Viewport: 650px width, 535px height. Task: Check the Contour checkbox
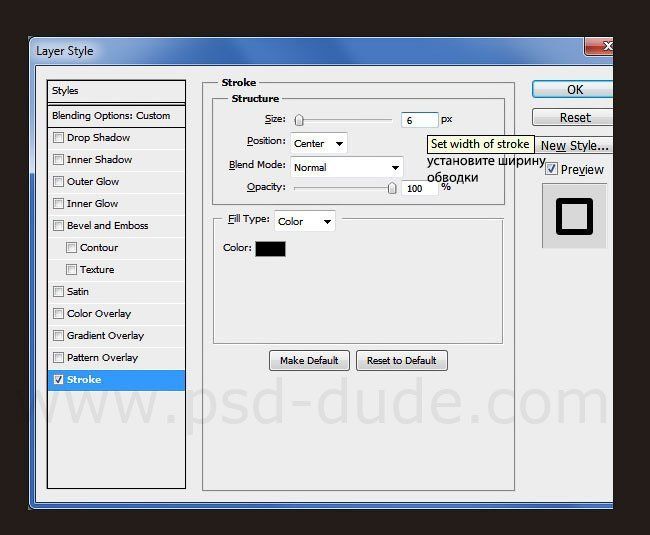(71, 247)
